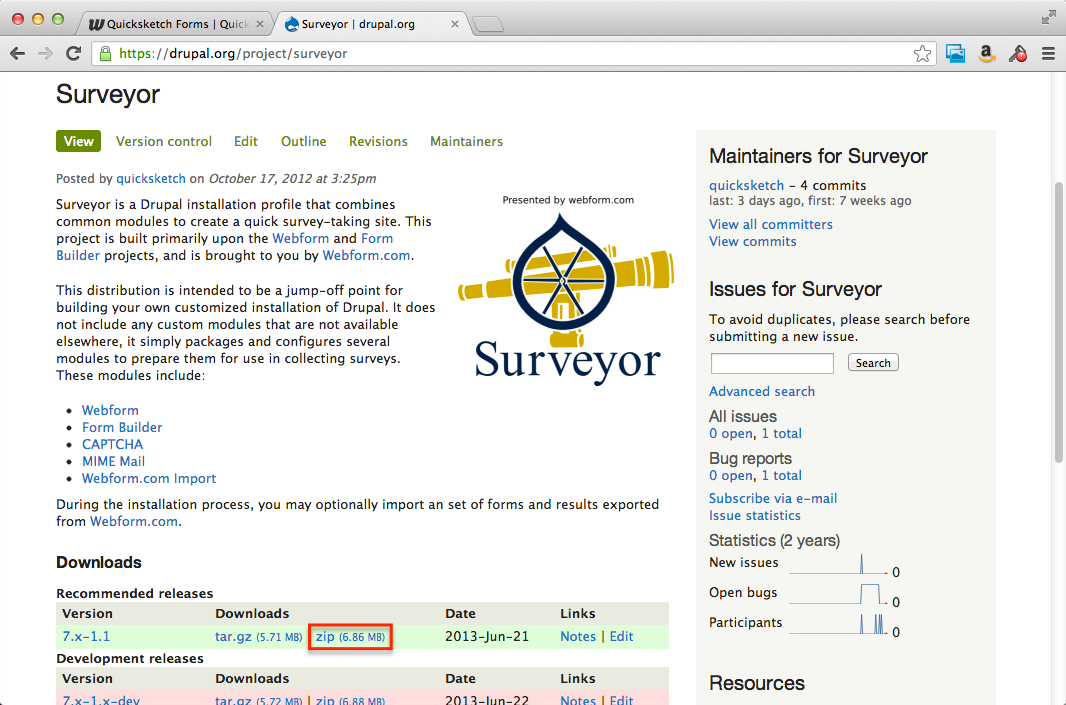Click the green padlock security icon

[105, 54]
